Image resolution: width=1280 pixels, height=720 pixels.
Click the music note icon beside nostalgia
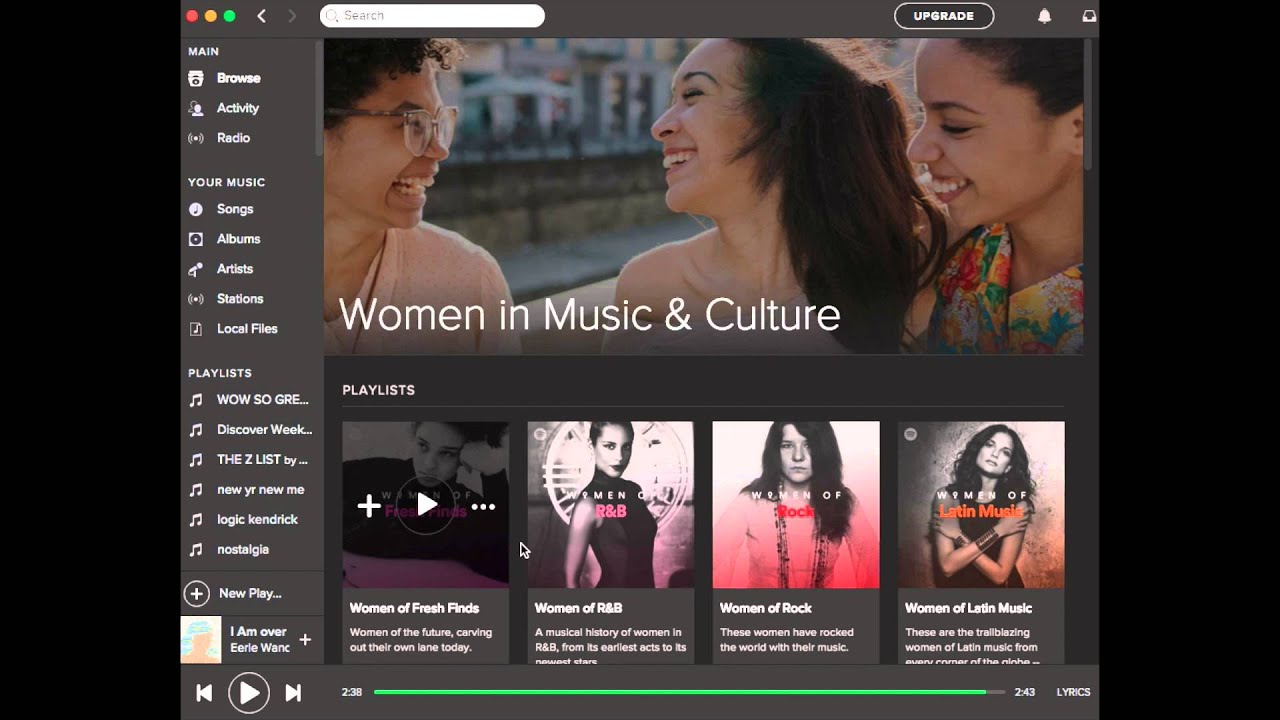(x=196, y=549)
